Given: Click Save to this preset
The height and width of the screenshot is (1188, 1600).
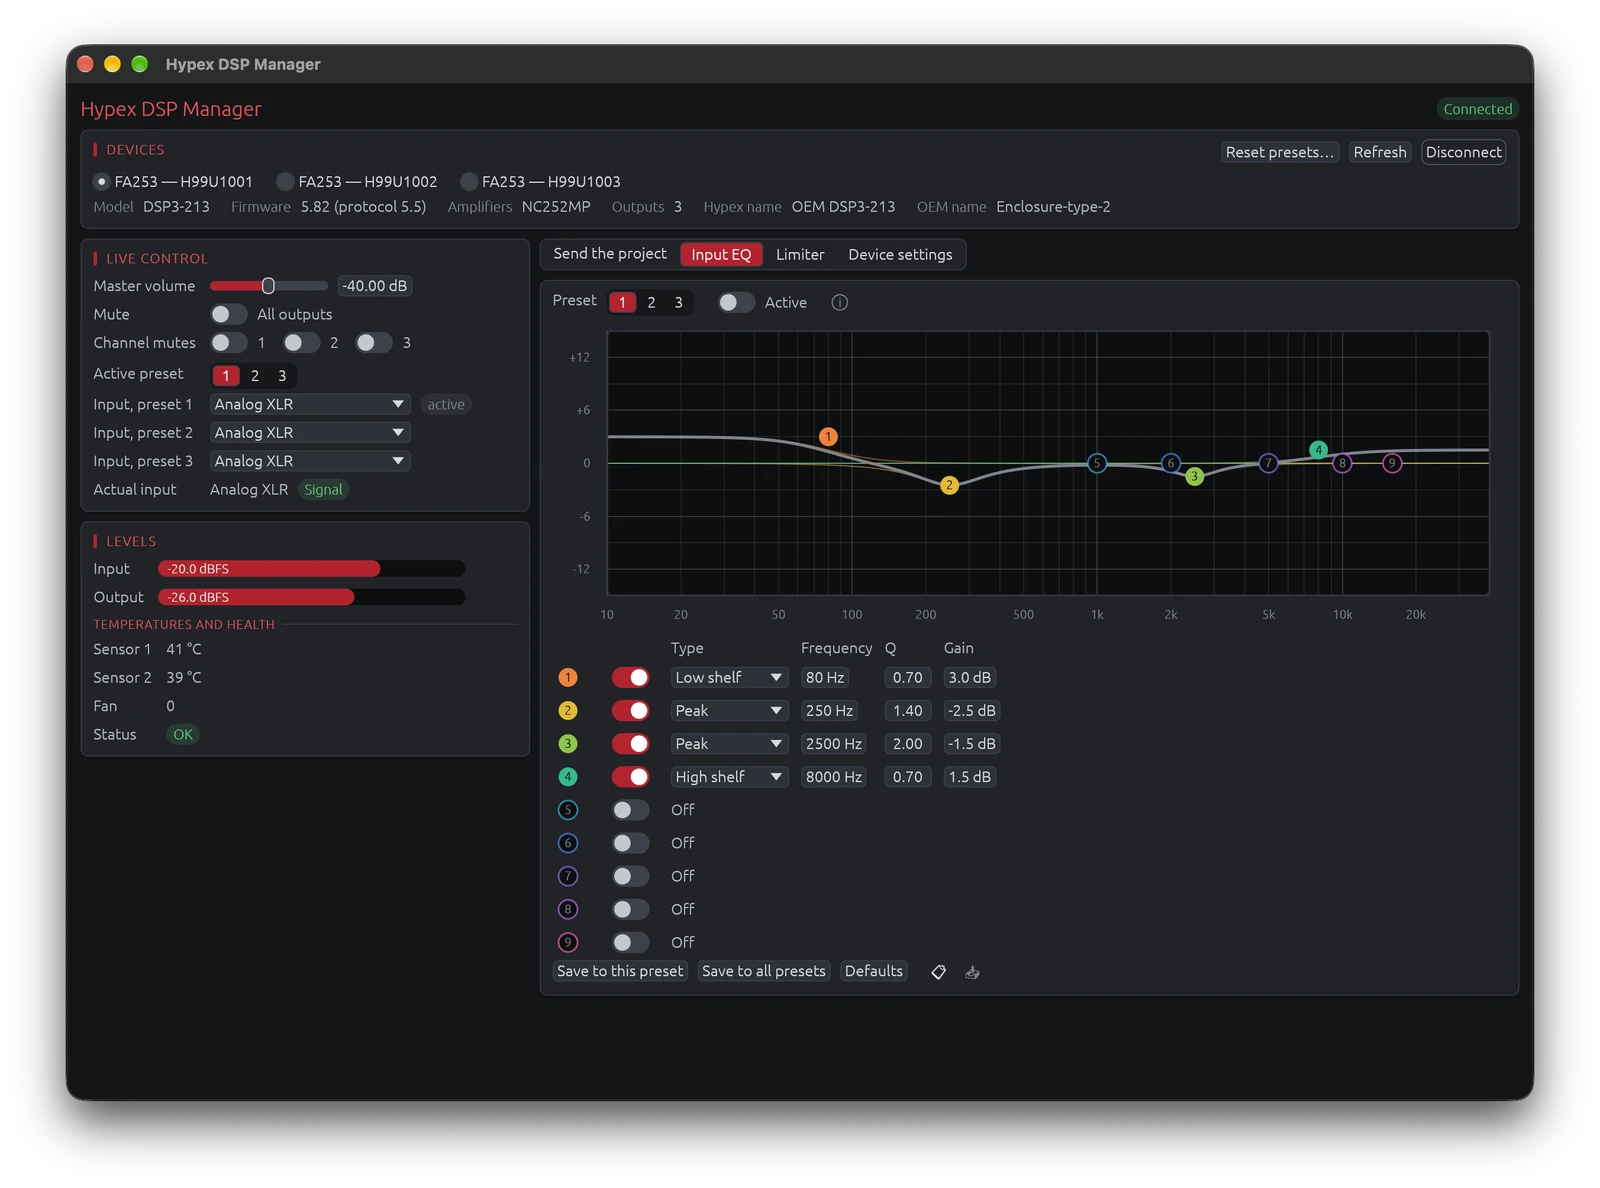Looking at the screenshot, I should [620, 971].
